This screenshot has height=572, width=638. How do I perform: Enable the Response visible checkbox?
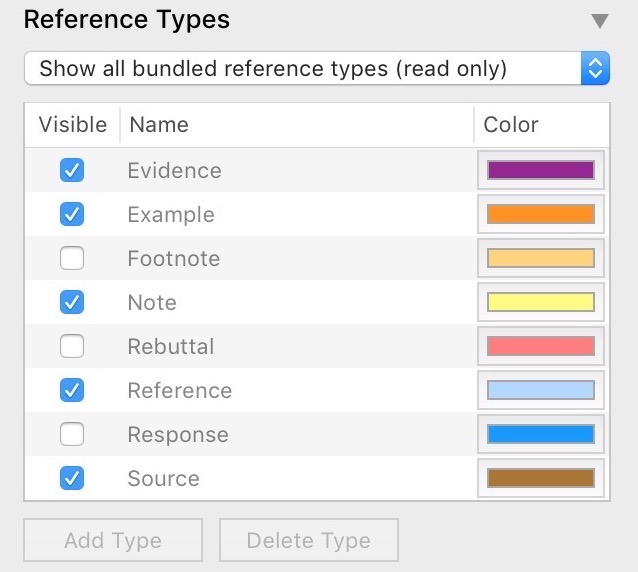coord(72,434)
